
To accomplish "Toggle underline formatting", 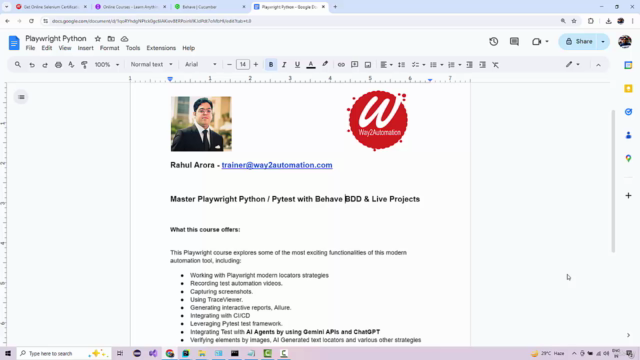I will coord(297,64).
